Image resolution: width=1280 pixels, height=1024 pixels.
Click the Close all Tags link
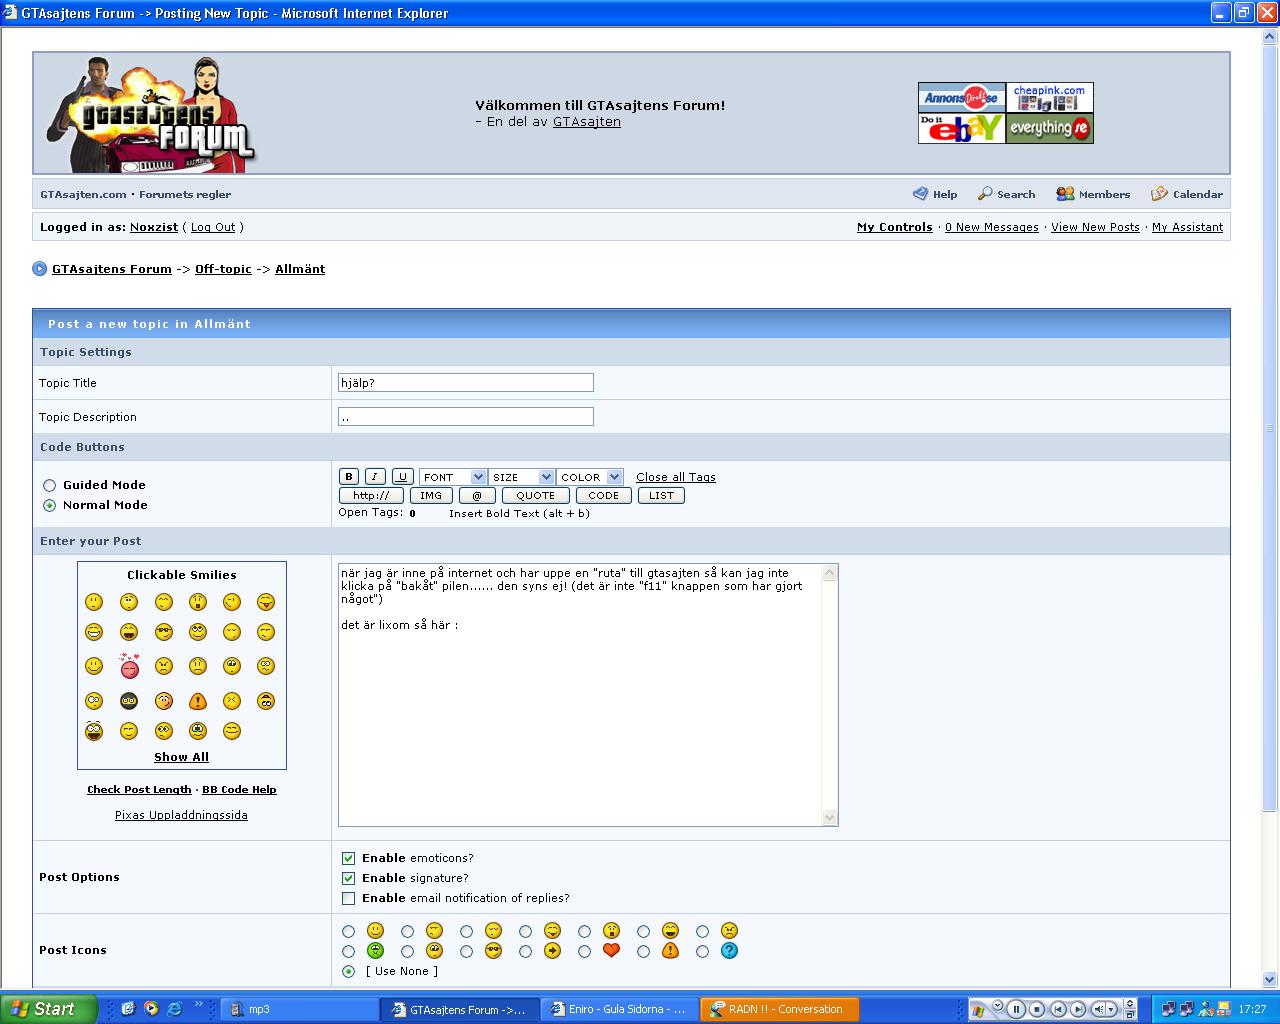coord(676,477)
